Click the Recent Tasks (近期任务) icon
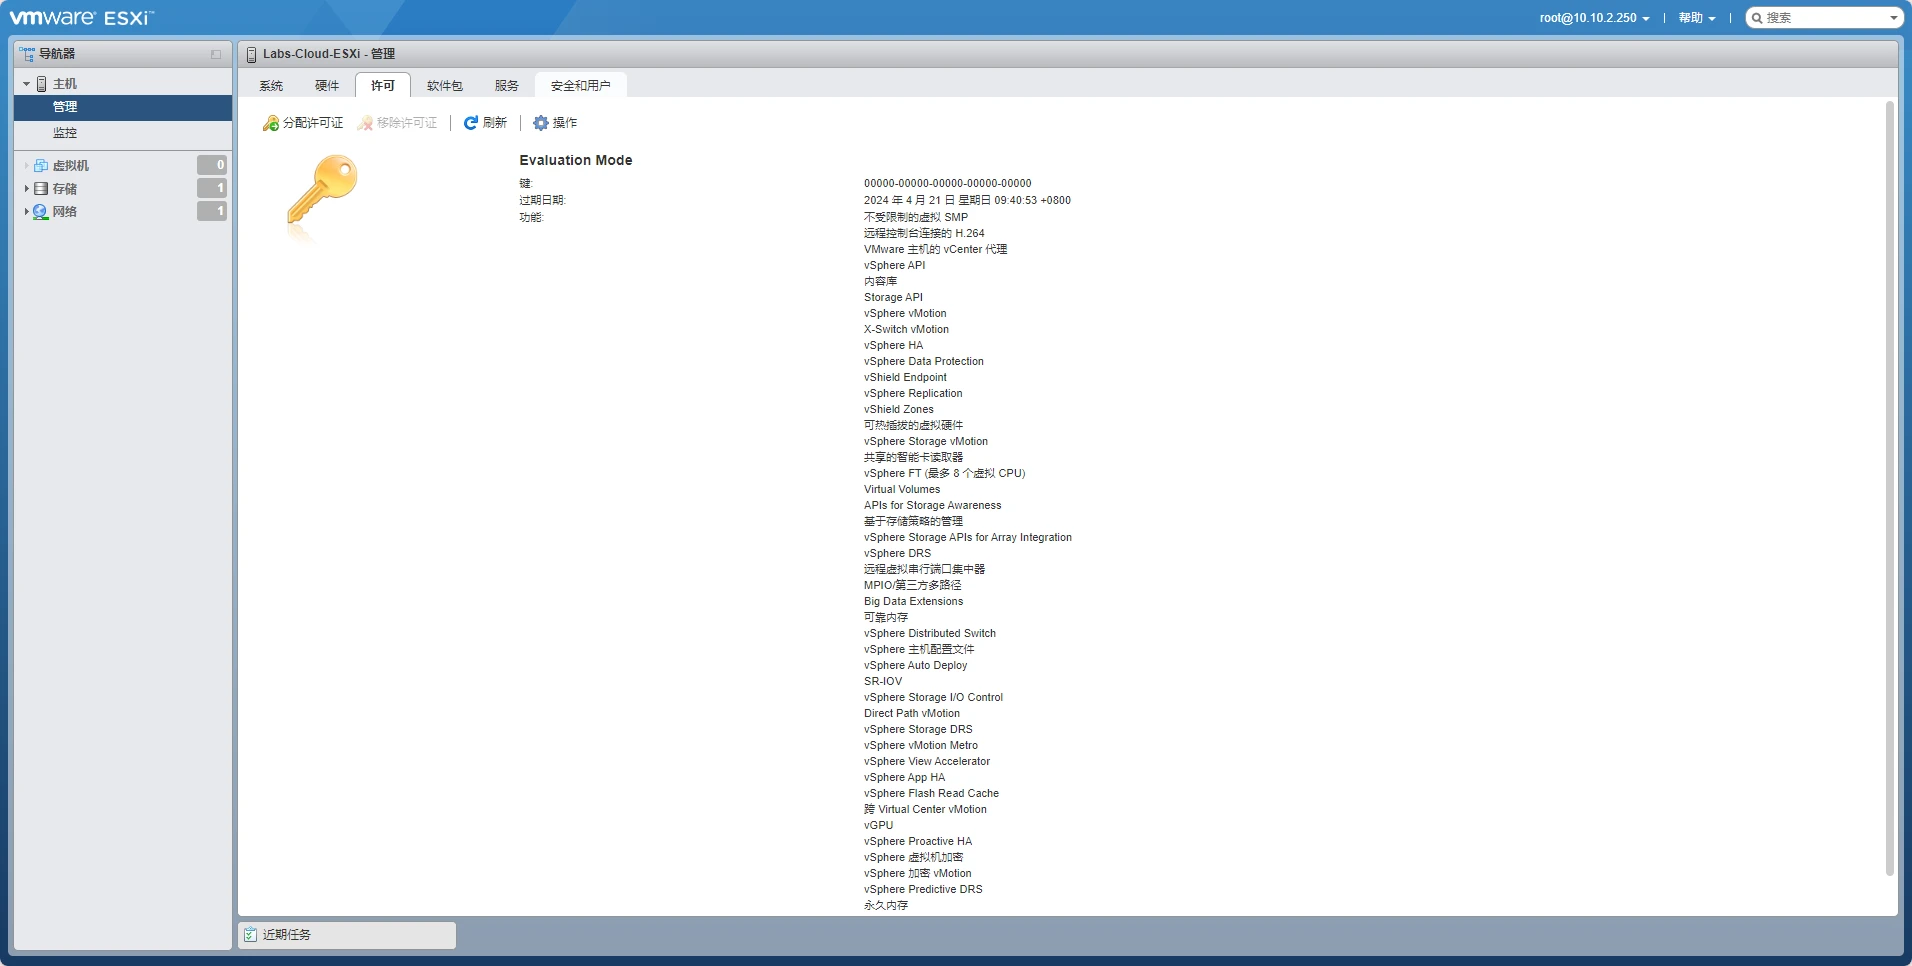This screenshot has height=966, width=1912. click(x=251, y=935)
